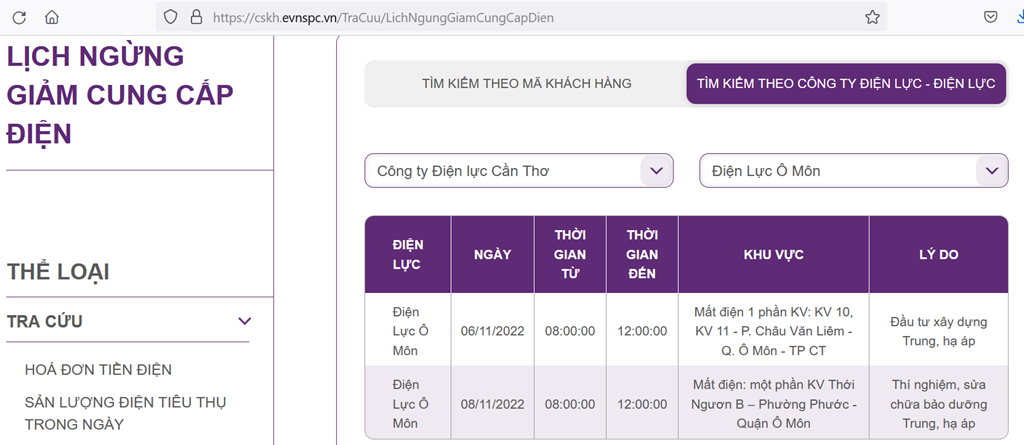
Task: Click the 'Thể loại' sidebar heading
Action: [58, 271]
